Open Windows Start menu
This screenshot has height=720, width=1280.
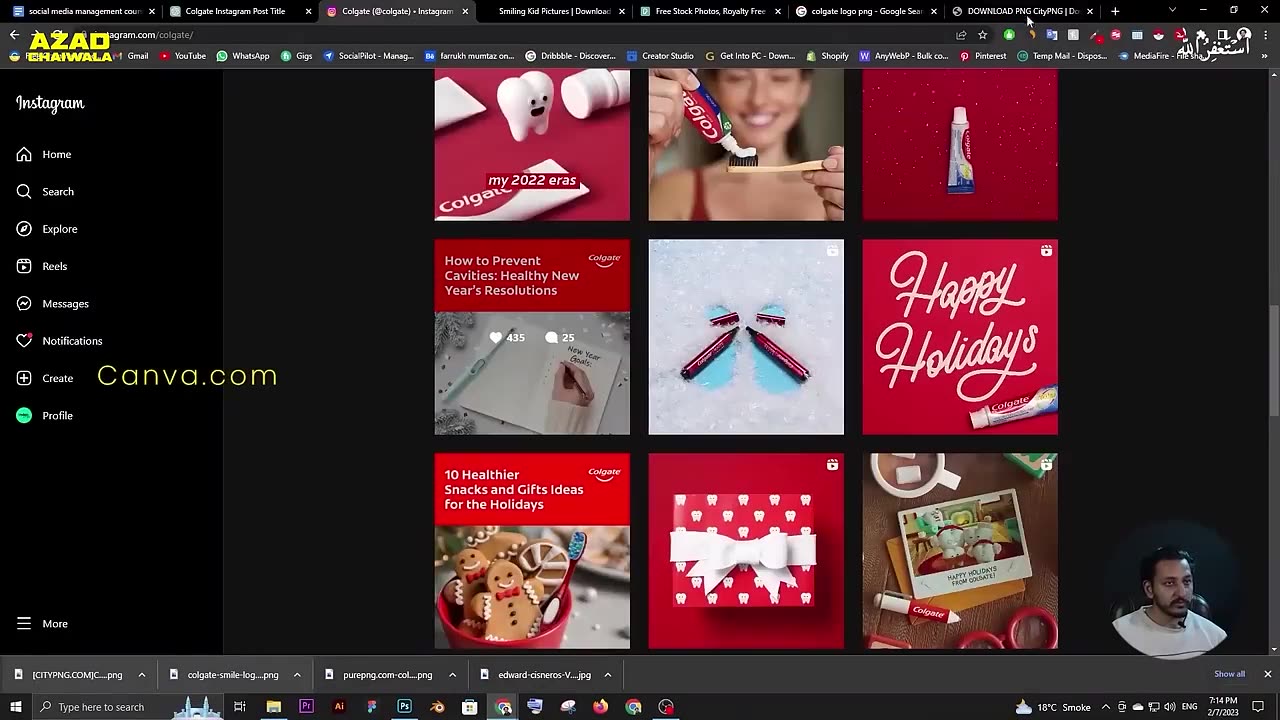[x=16, y=707]
